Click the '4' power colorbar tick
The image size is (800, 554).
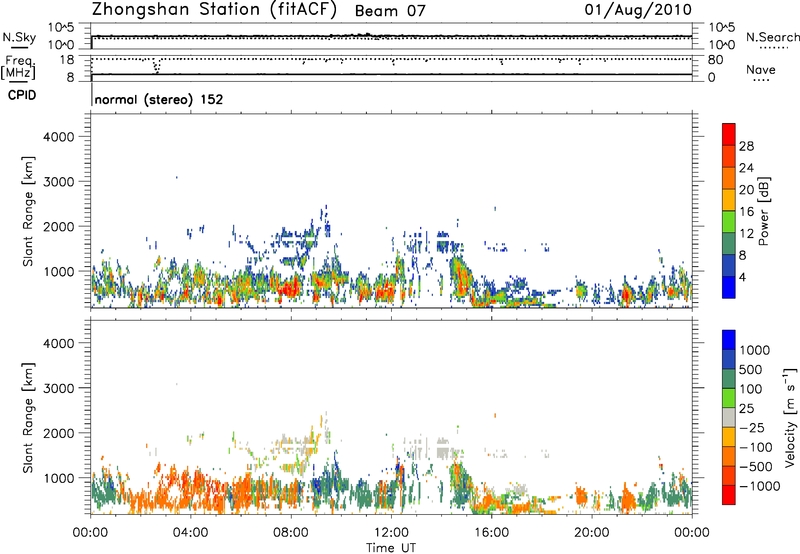point(743,277)
